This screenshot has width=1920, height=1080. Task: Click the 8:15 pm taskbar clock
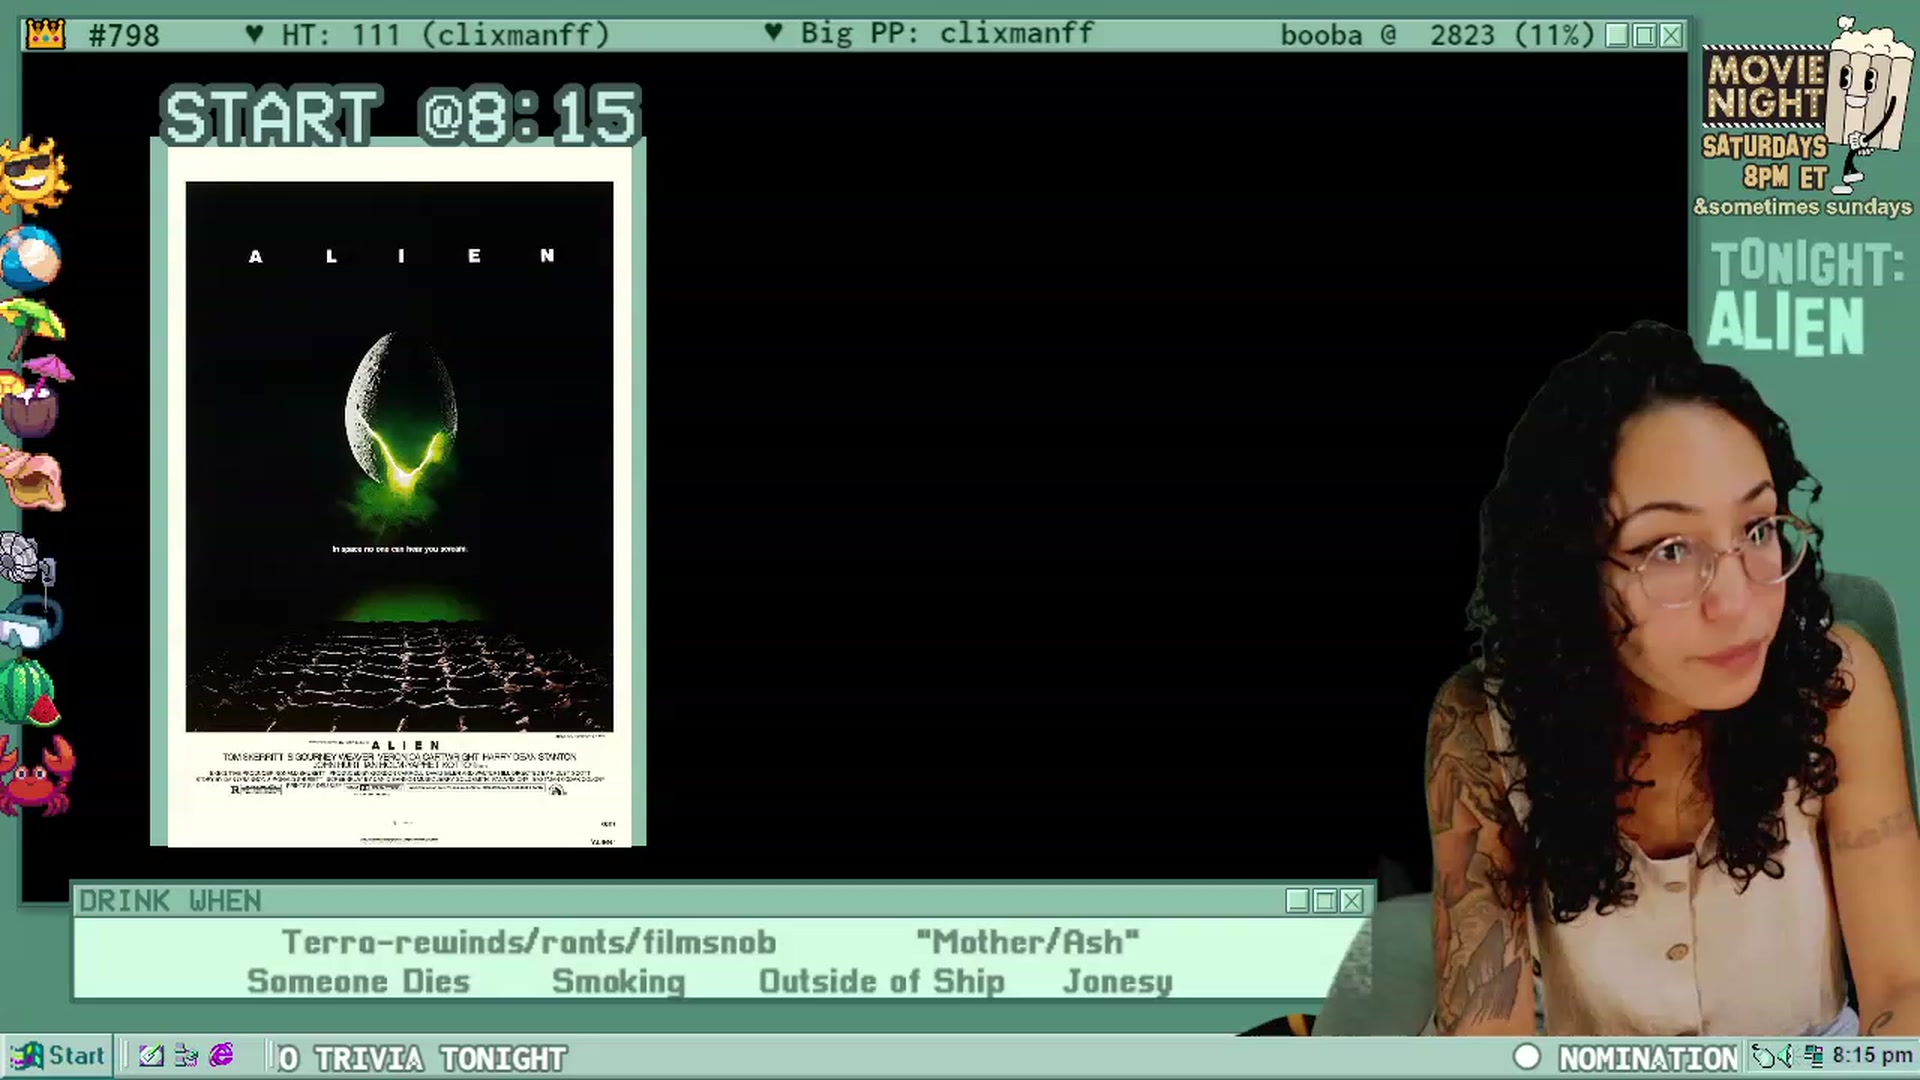1872,1056
